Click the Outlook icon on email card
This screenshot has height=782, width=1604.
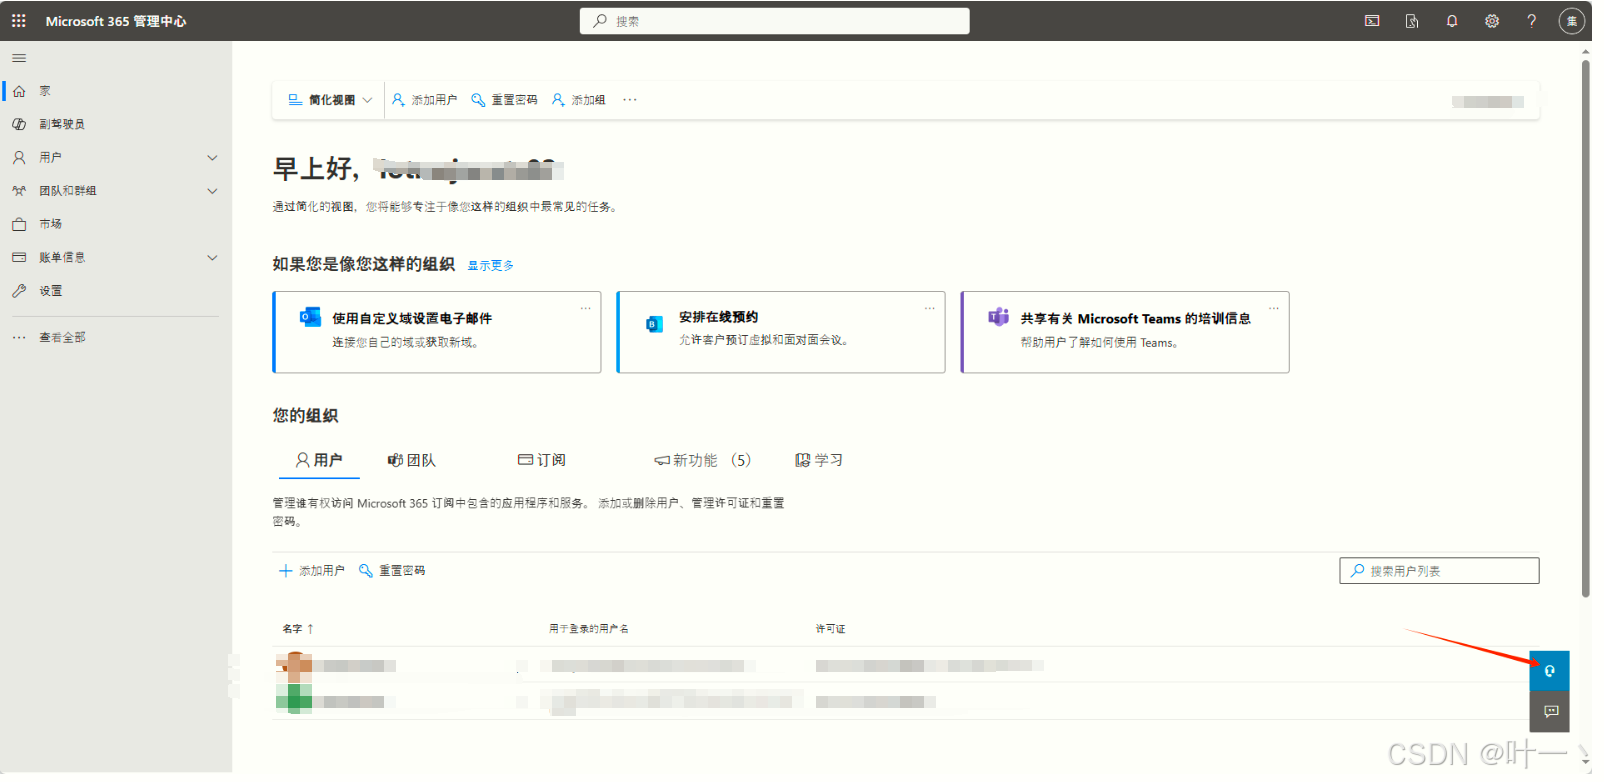(310, 317)
